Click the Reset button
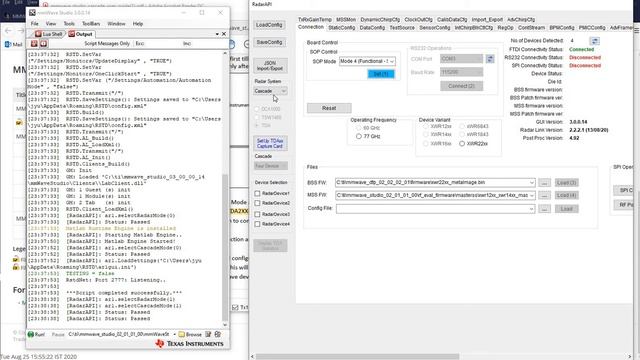 click(329, 108)
